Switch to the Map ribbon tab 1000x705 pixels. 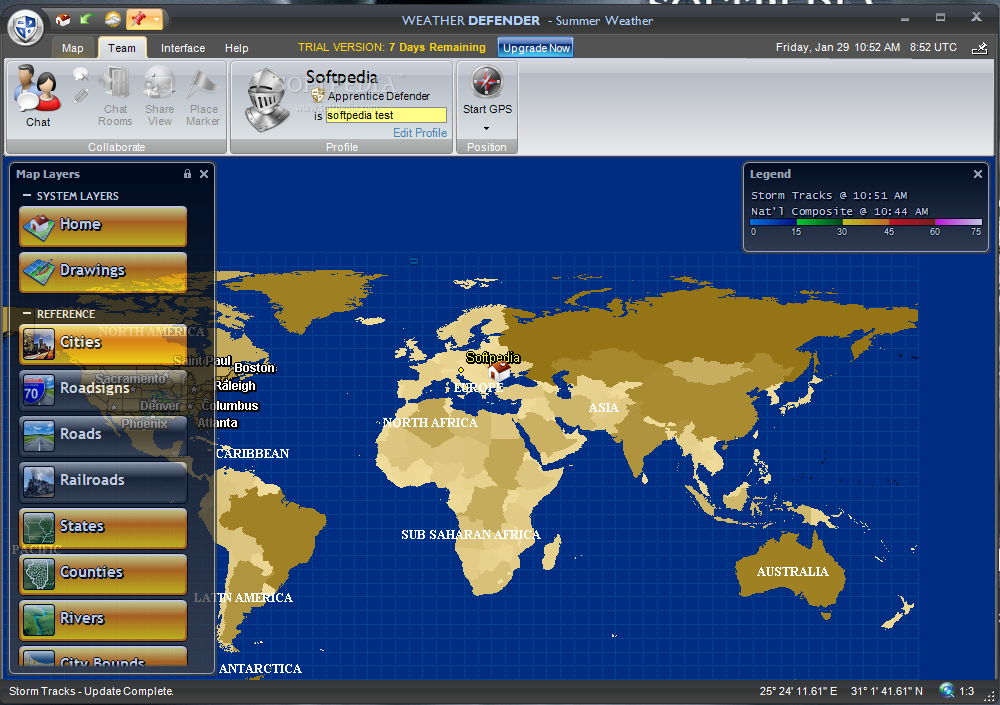pyautogui.click(x=73, y=48)
